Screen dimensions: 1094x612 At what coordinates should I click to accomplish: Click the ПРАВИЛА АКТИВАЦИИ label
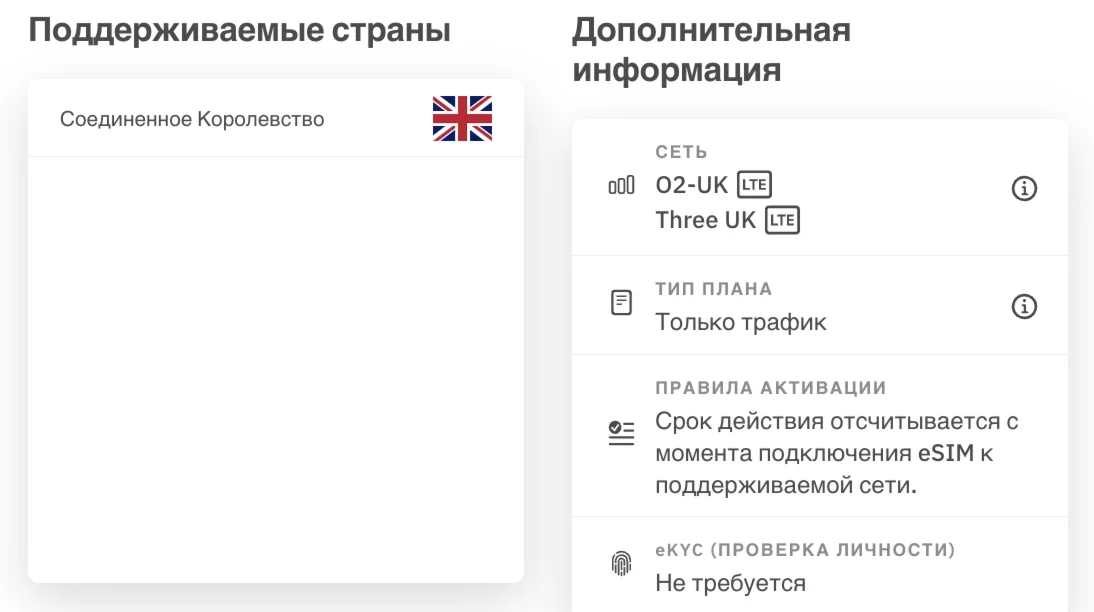(x=771, y=388)
